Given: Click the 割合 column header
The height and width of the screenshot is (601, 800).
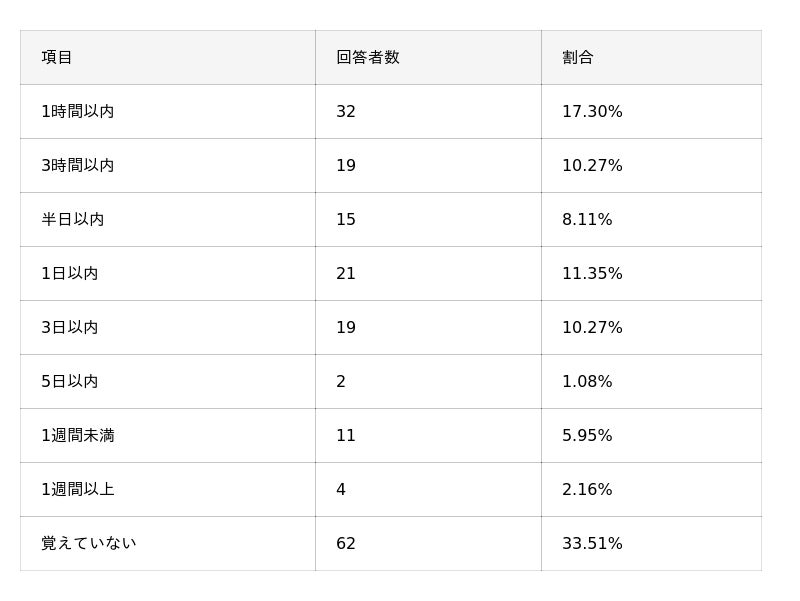Looking at the screenshot, I should coord(578,58).
